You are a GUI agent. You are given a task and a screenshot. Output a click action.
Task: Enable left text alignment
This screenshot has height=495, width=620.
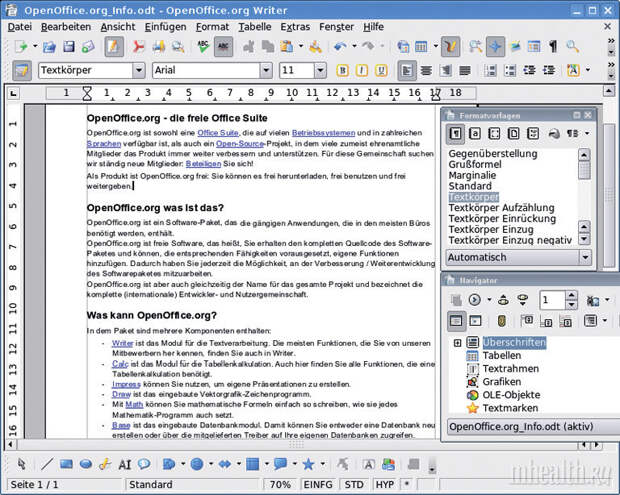click(406, 70)
